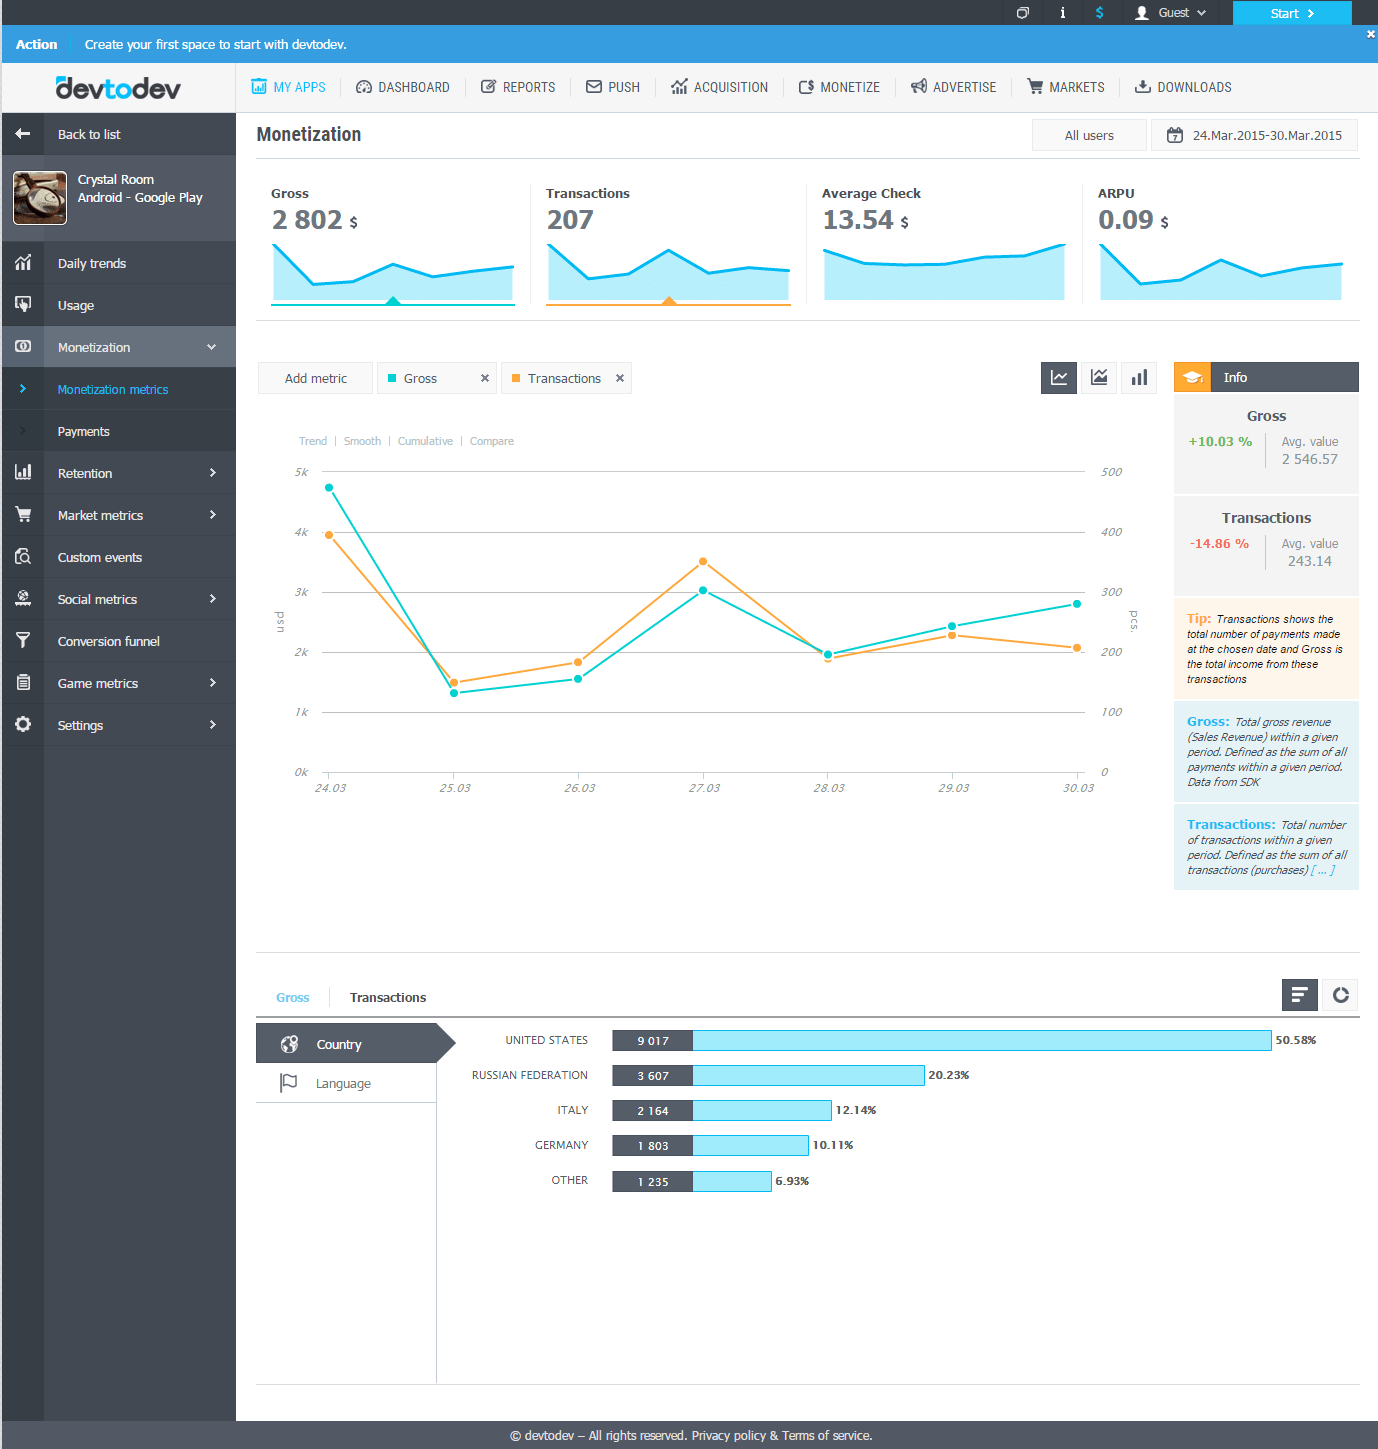This screenshot has height=1449, width=1378.
Task: Open the Conversion funnel section
Action: click(x=118, y=641)
